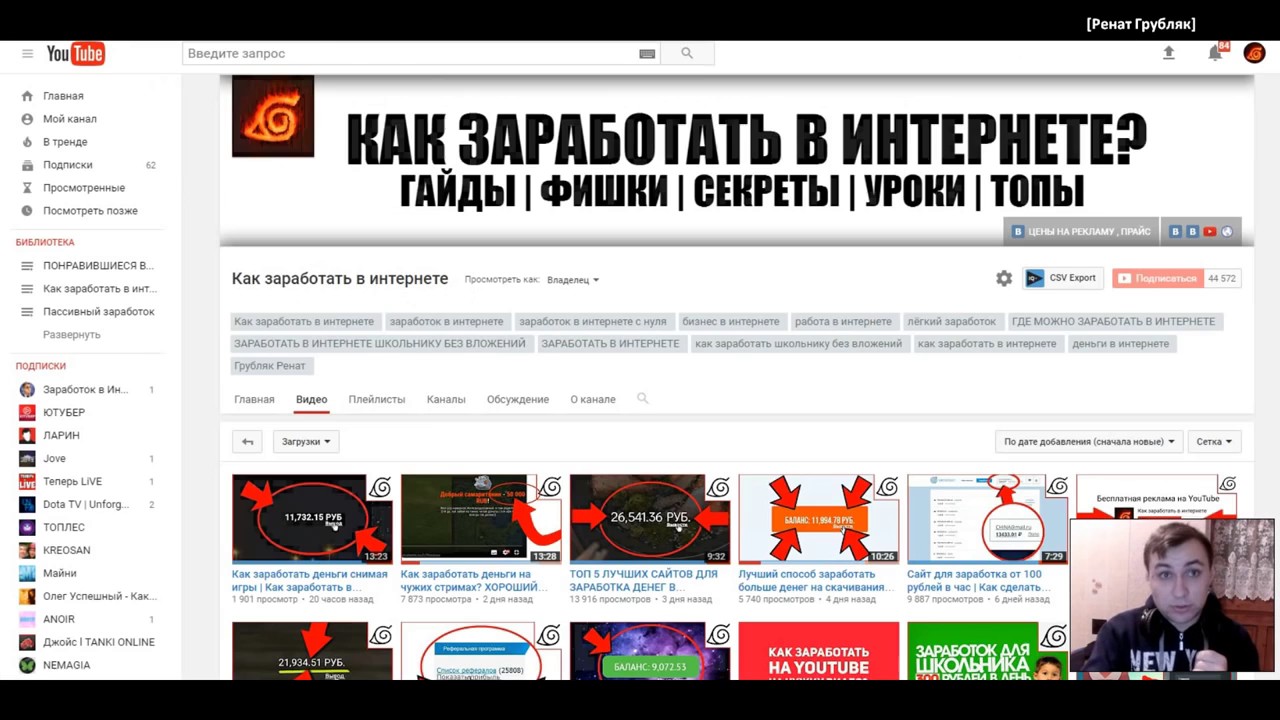Viewport: 1280px width, 720px height.
Task: Open the Загрузки dropdown
Action: tap(306, 441)
